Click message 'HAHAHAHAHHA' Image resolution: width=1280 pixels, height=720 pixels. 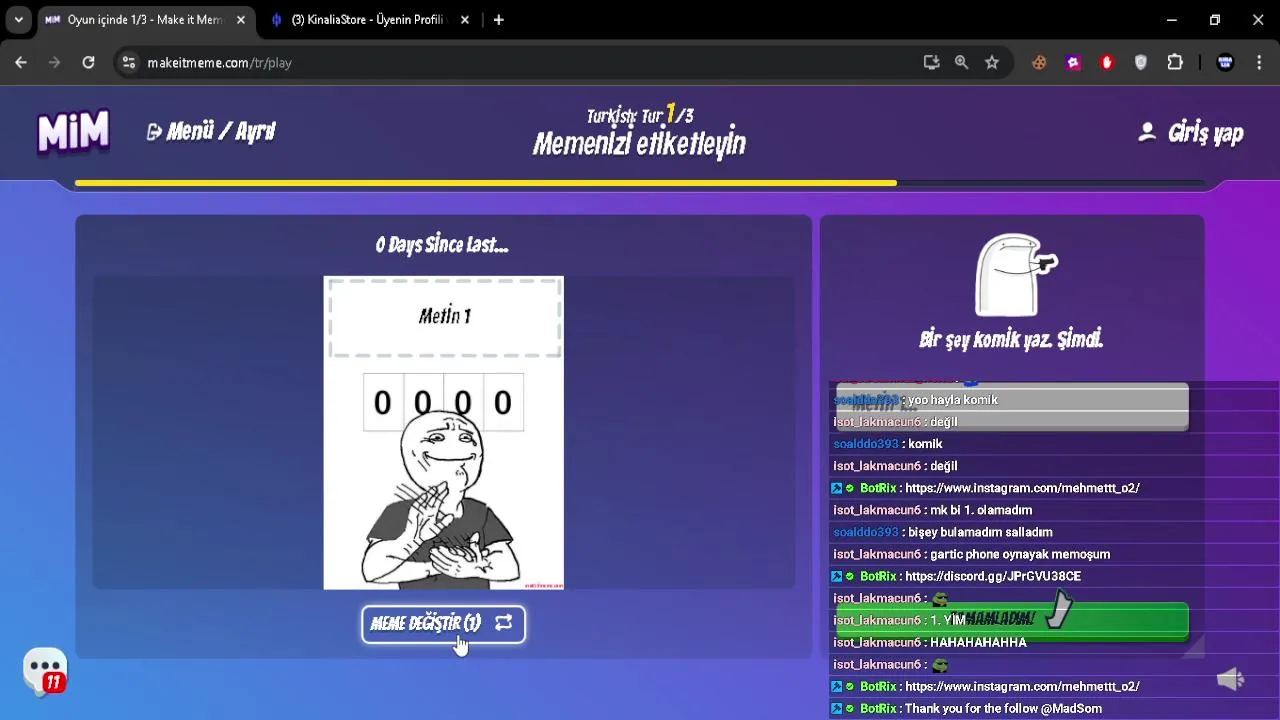tap(978, 642)
